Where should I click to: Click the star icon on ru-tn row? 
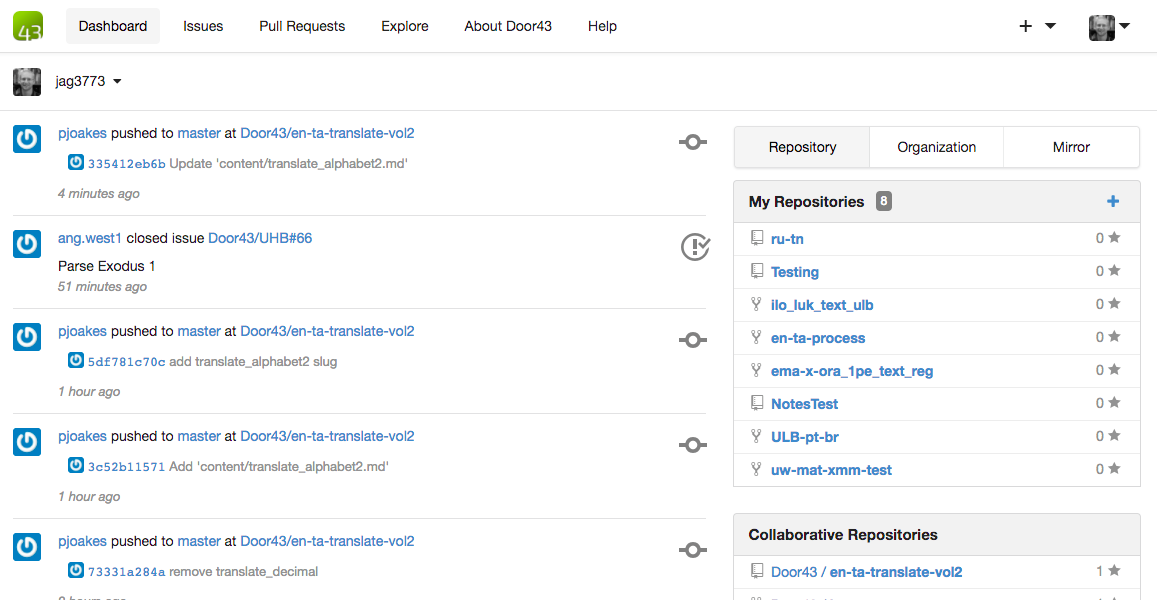1114,238
